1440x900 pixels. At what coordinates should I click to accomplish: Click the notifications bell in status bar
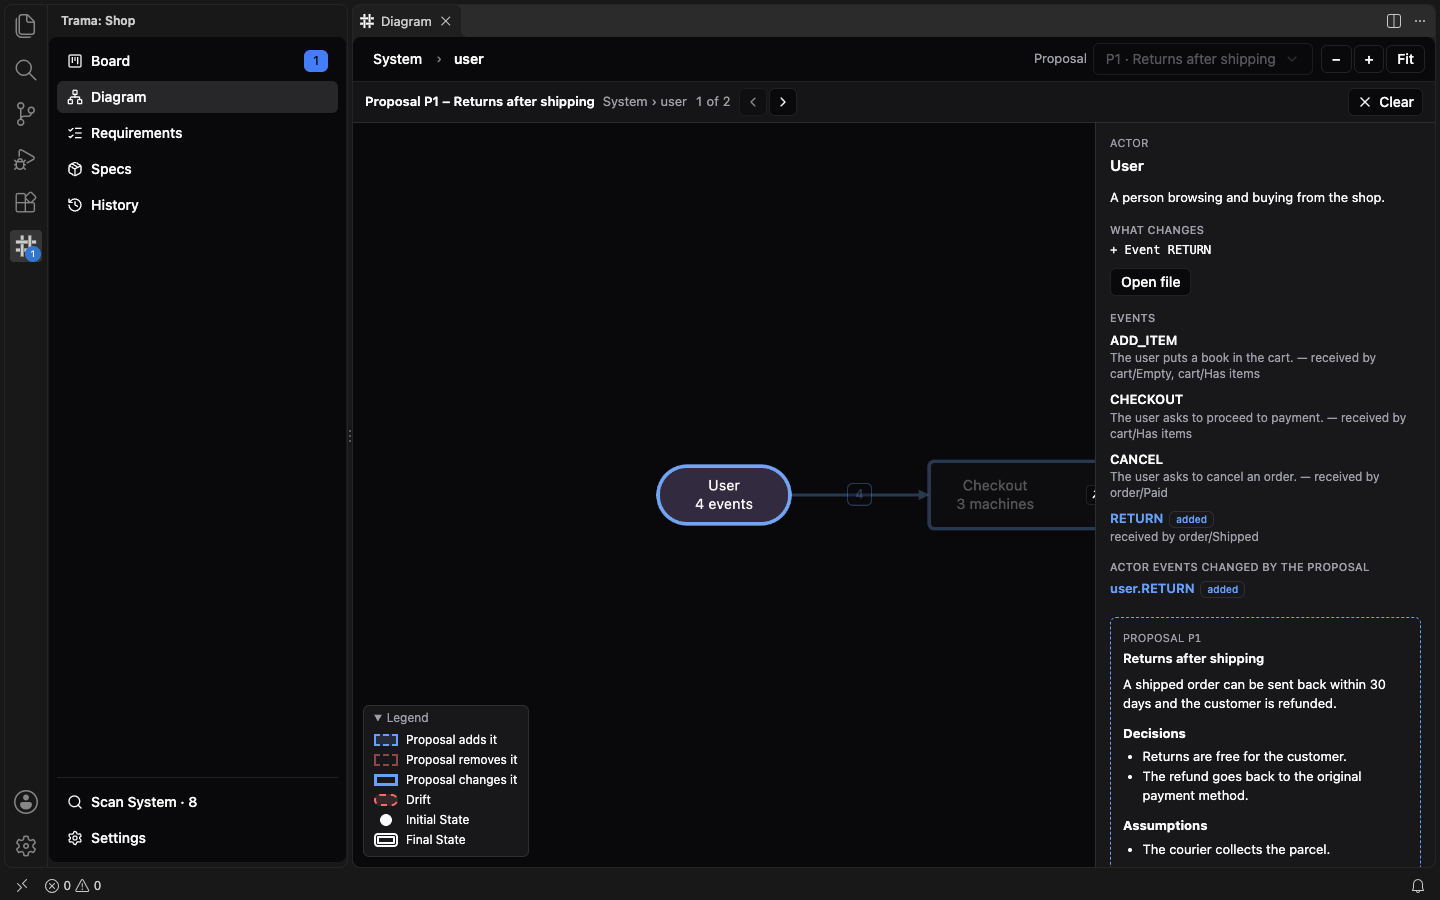tap(1418, 886)
